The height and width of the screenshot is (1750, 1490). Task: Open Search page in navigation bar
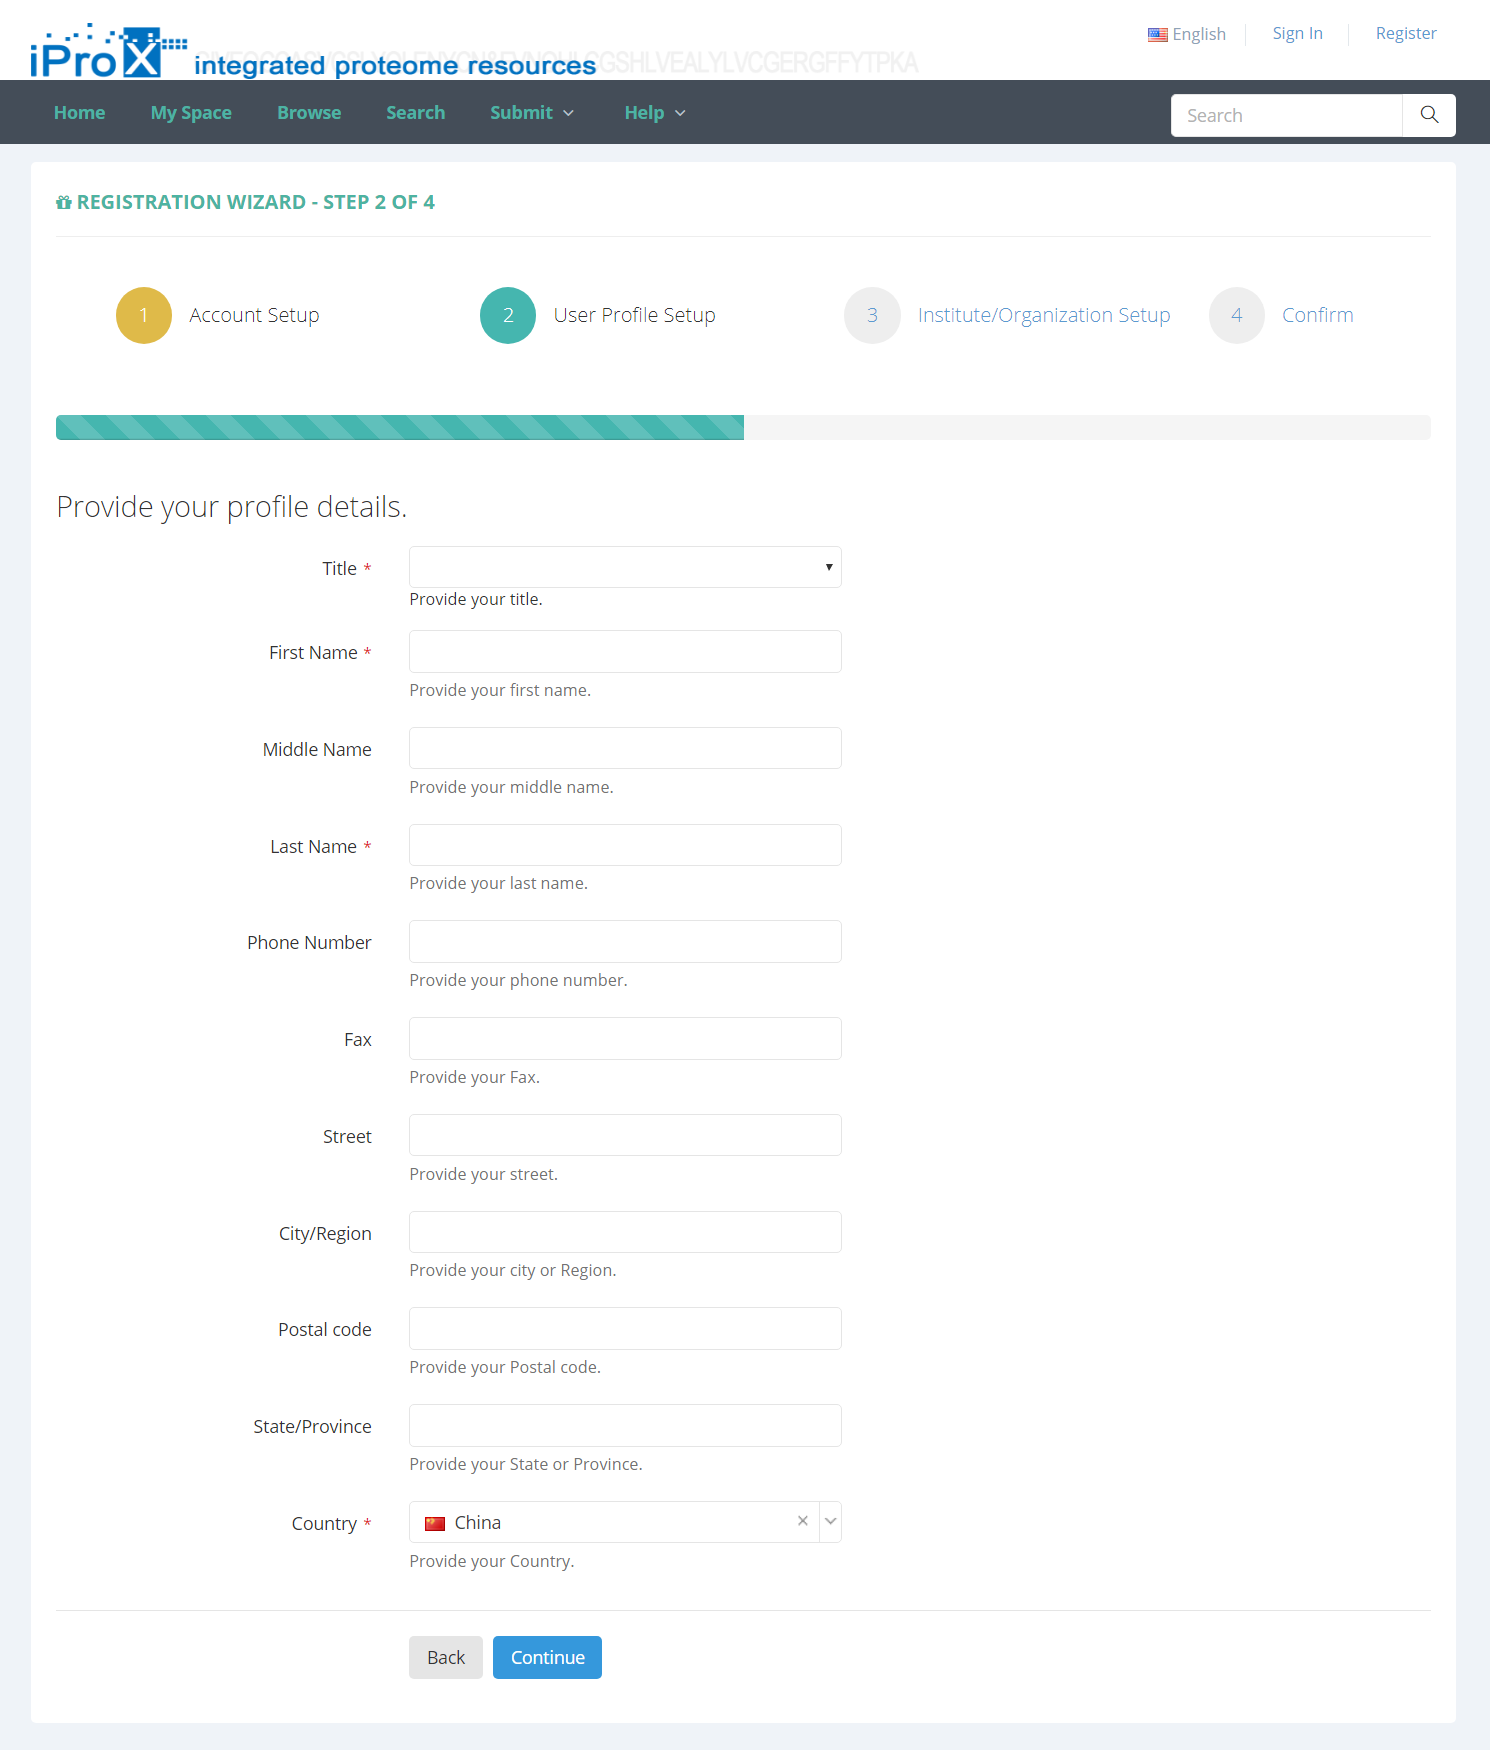(416, 113)
